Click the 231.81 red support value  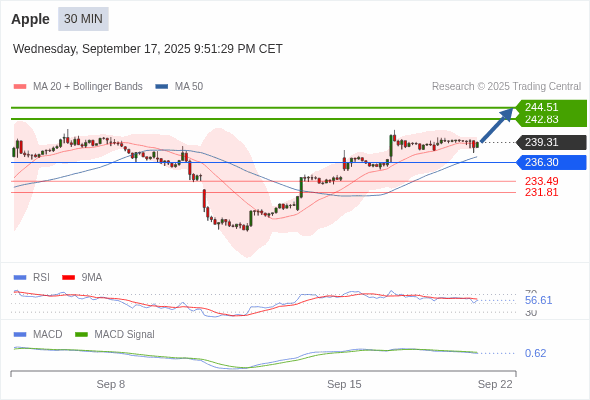point(541,192)
